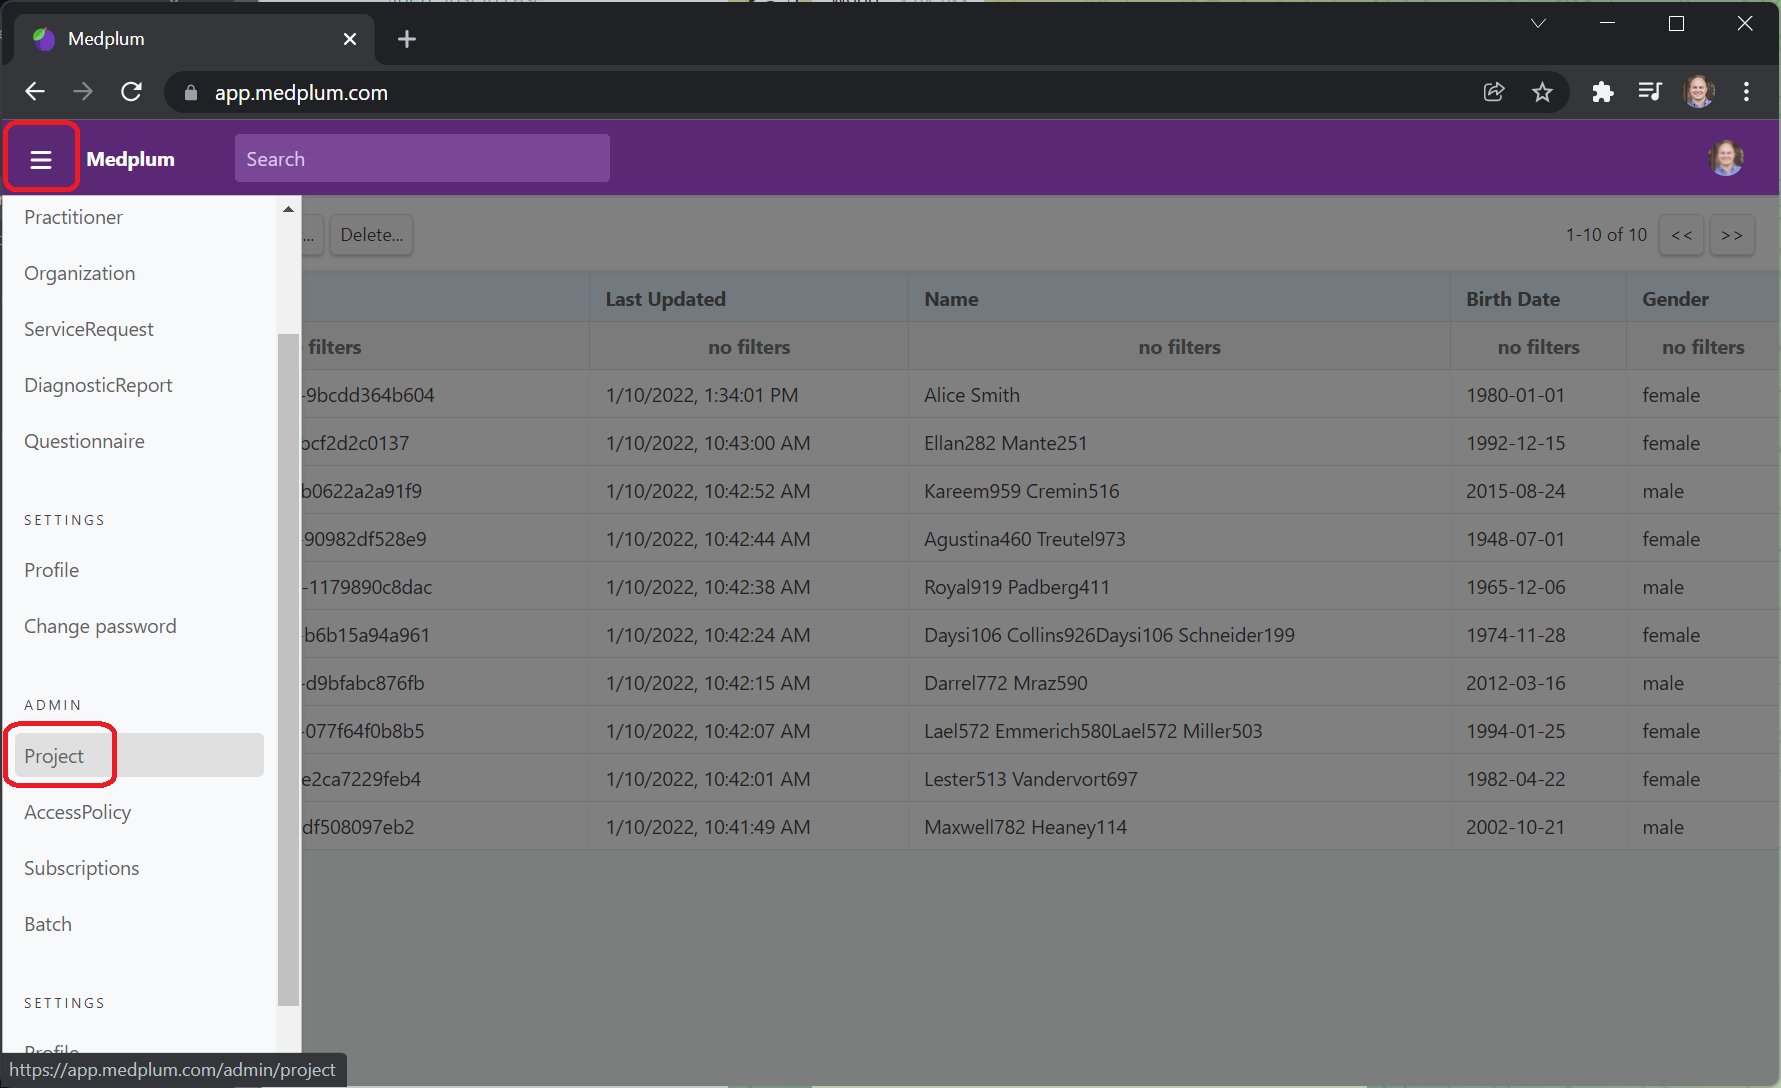Screen dimensions: 1781x1088
Task: Click the Alice Smith patient row
Action: (971, 394)
